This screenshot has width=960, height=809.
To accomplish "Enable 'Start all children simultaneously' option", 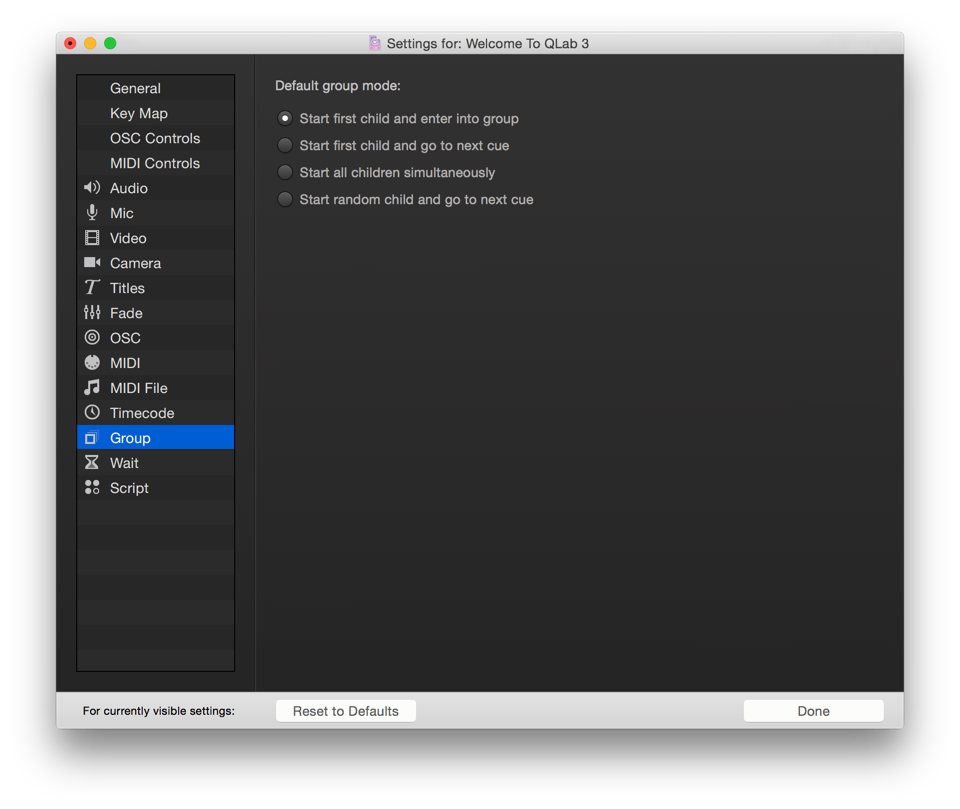I will pyautogui.click(x=285, y=172).
